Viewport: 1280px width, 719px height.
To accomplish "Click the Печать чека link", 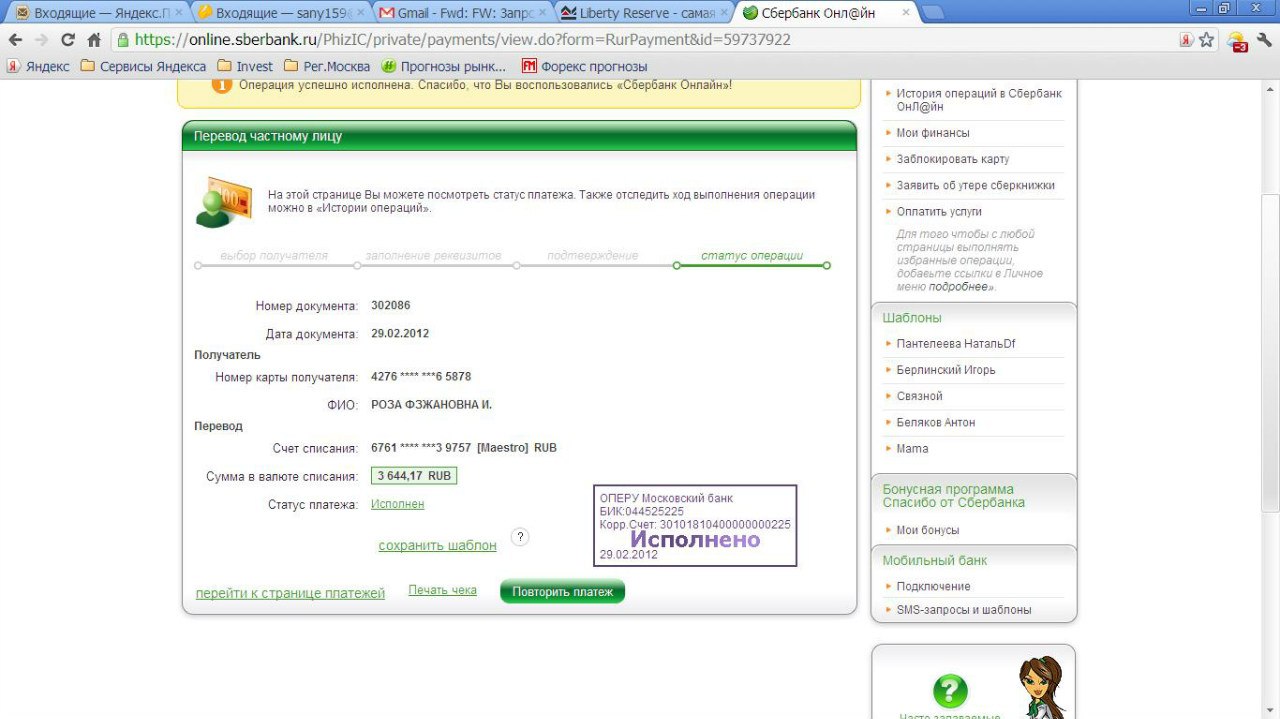I will tap(442, 590).
